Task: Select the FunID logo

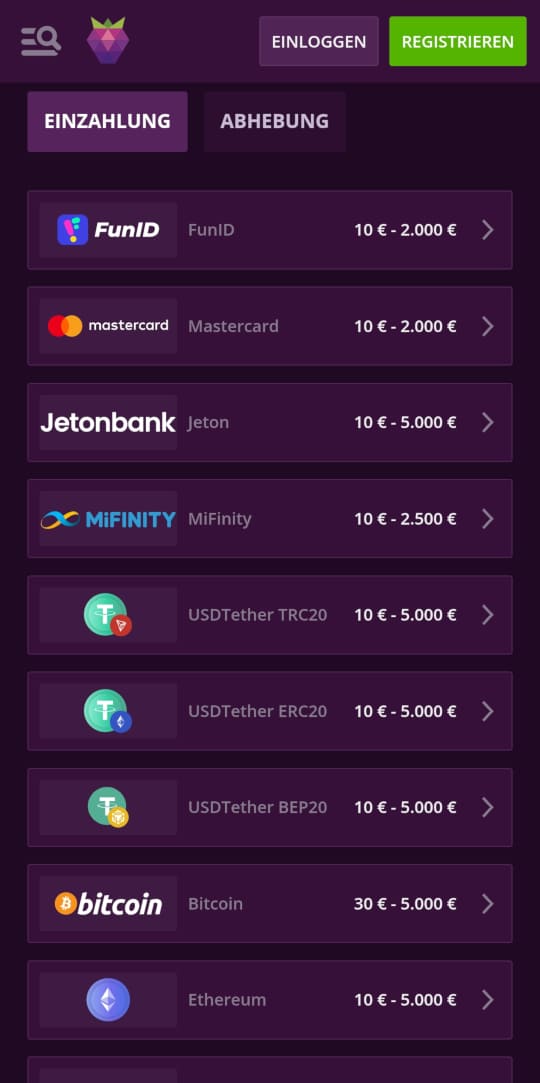Action: click(x=108, y=230)
